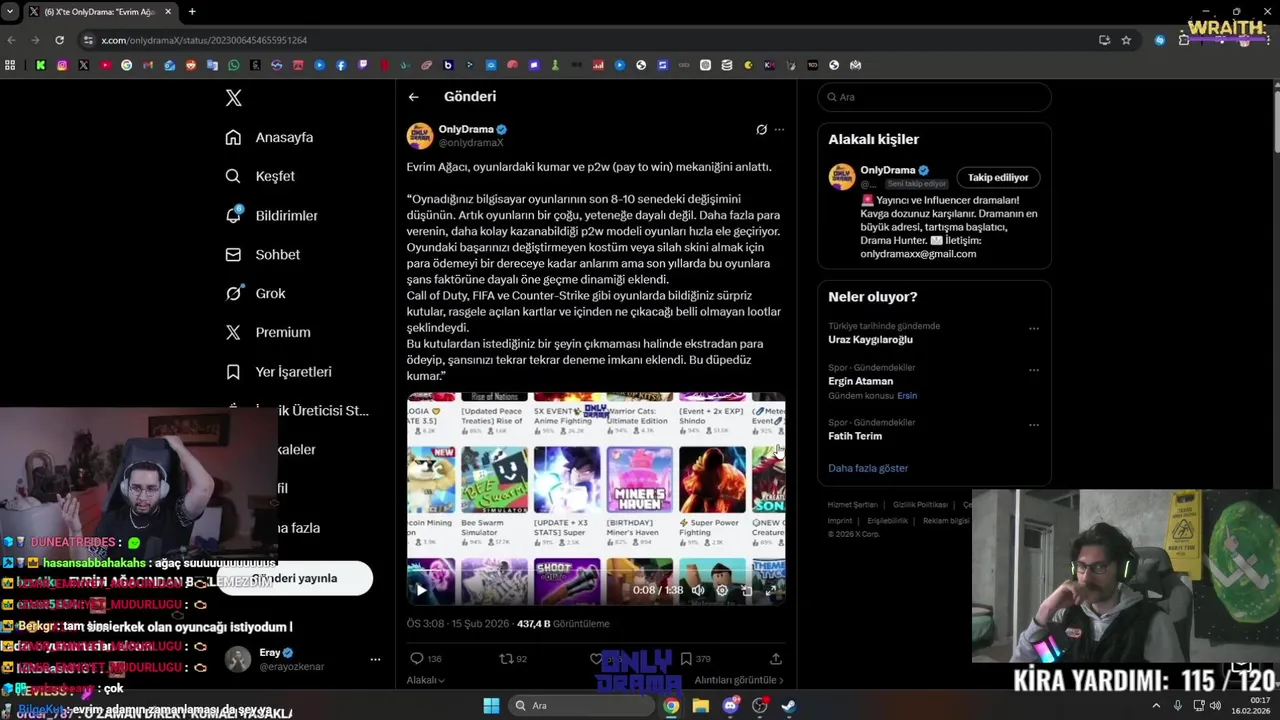The height and width of the screenshot is (720, 1280).
Task: Click Daha fazla göster link
Action: pyautogui.click(x=868, y=468)
